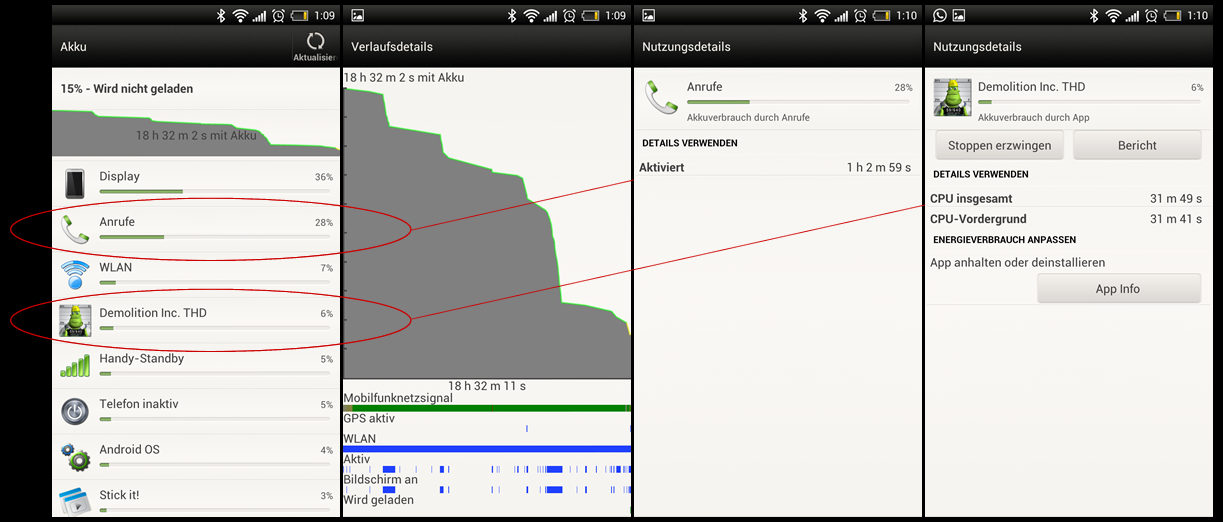Tap the Aktiviert label in Anrufe details

[662, 168]
